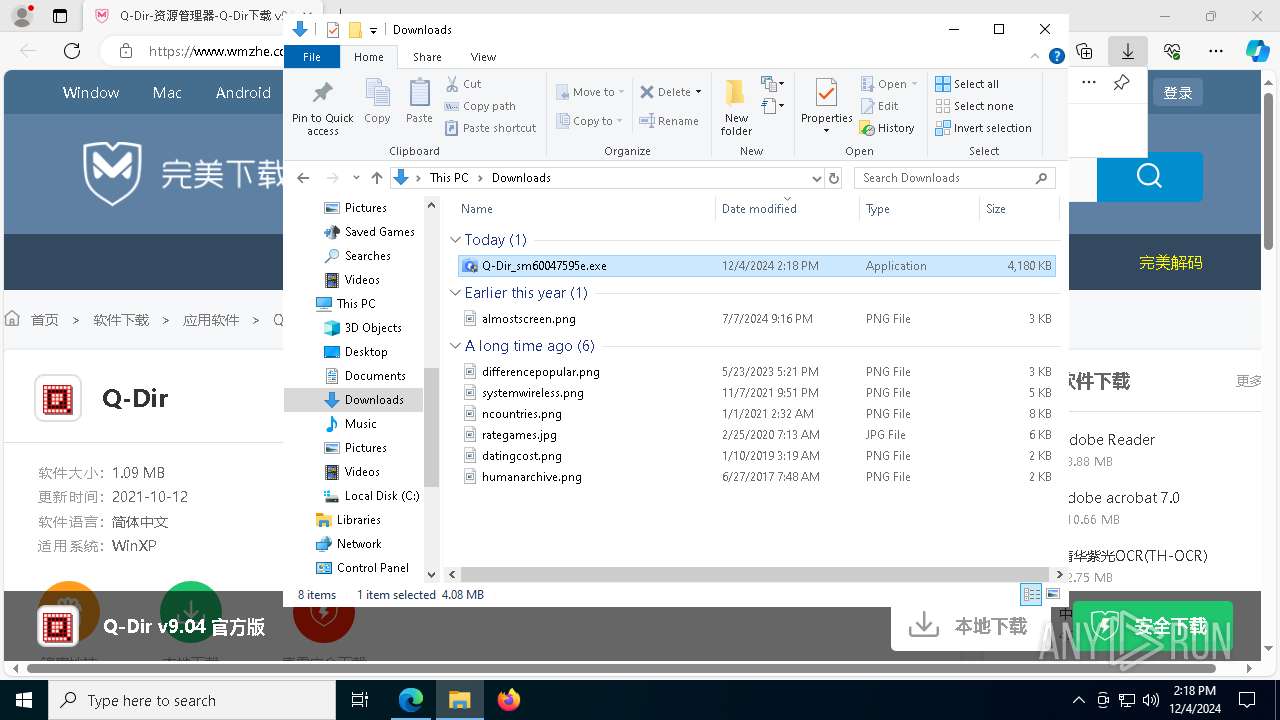
Task: Click Select all
Action: click(x=967, y=84)
